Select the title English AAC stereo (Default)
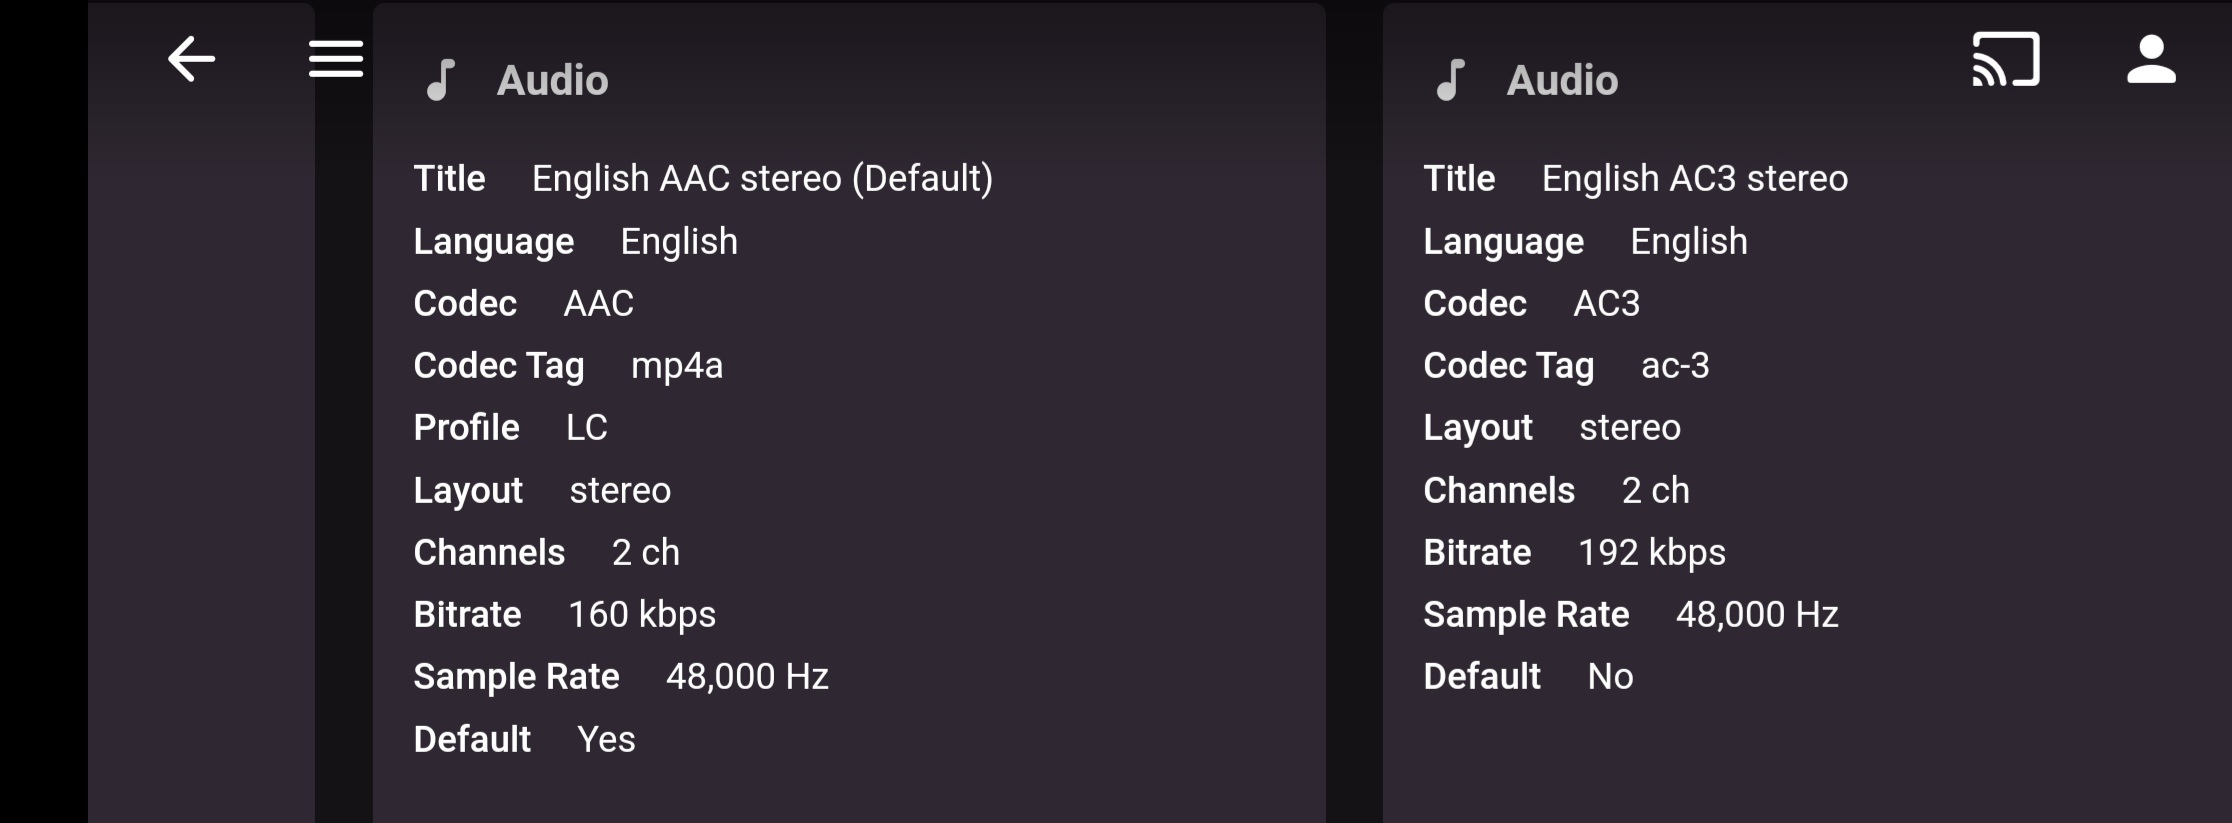 pos(762,178)
